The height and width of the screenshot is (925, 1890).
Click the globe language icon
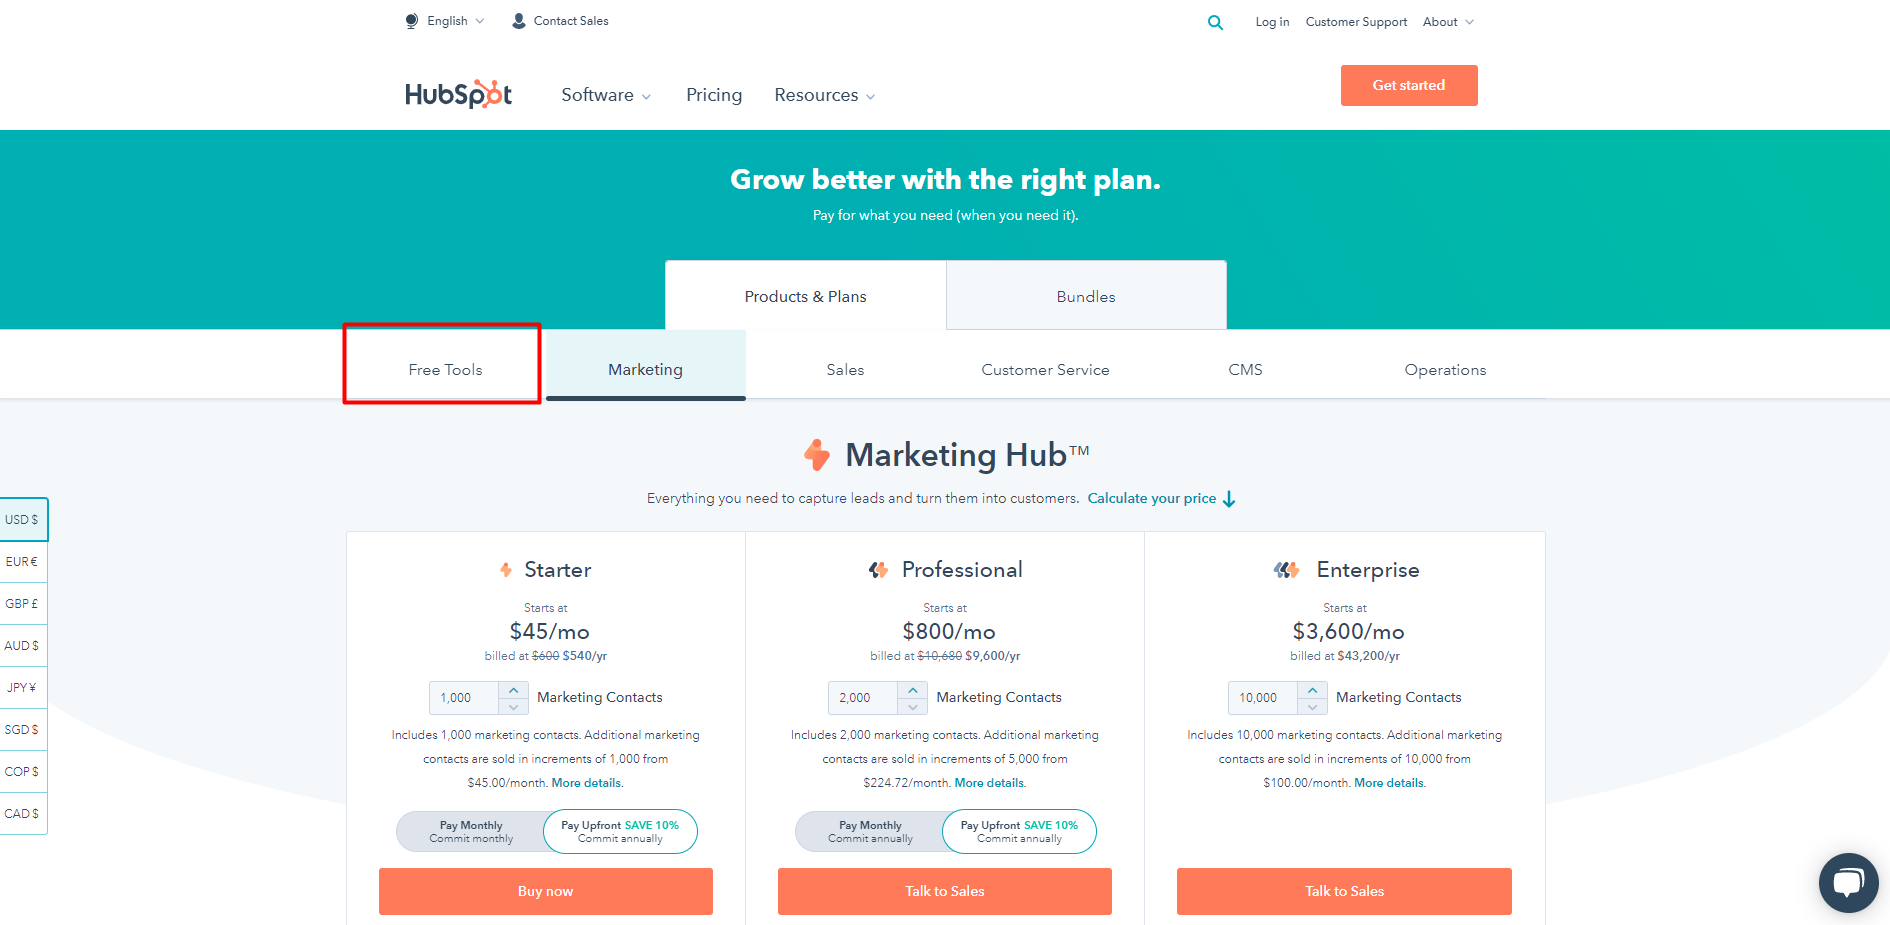click(412, 21)
